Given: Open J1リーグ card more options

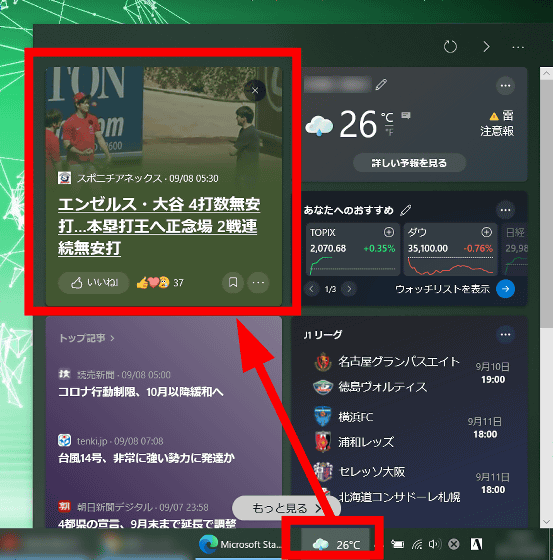Looking at the screenshot, I should (505, 335).
